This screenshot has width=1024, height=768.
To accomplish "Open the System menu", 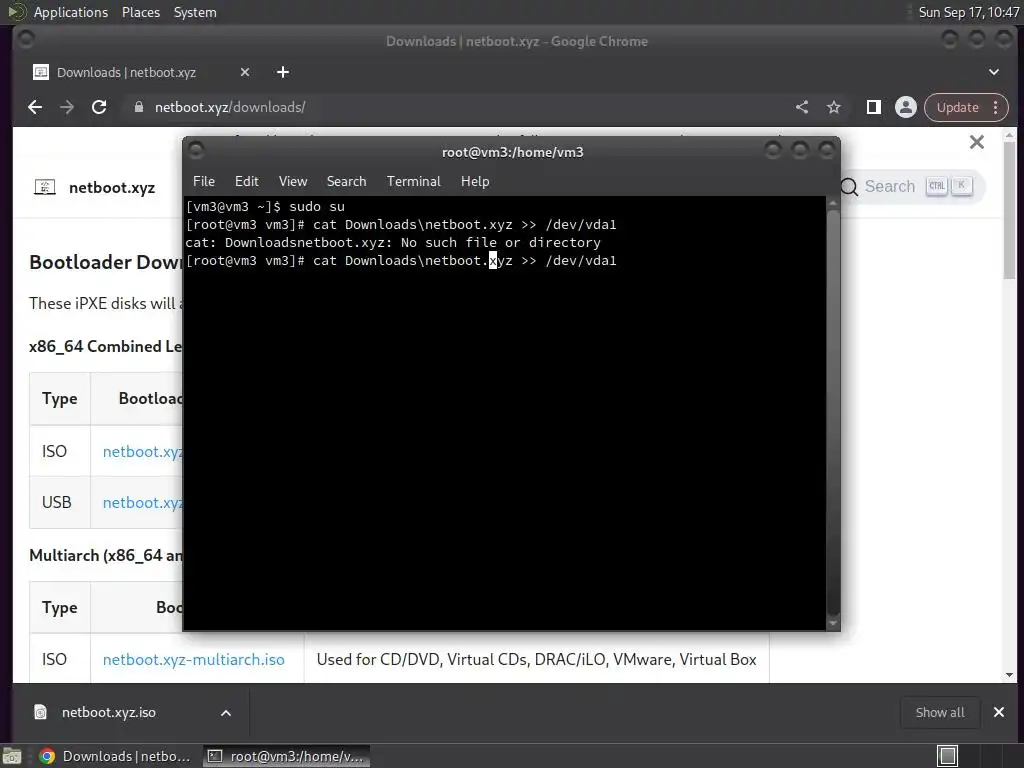I will point(195,12).
